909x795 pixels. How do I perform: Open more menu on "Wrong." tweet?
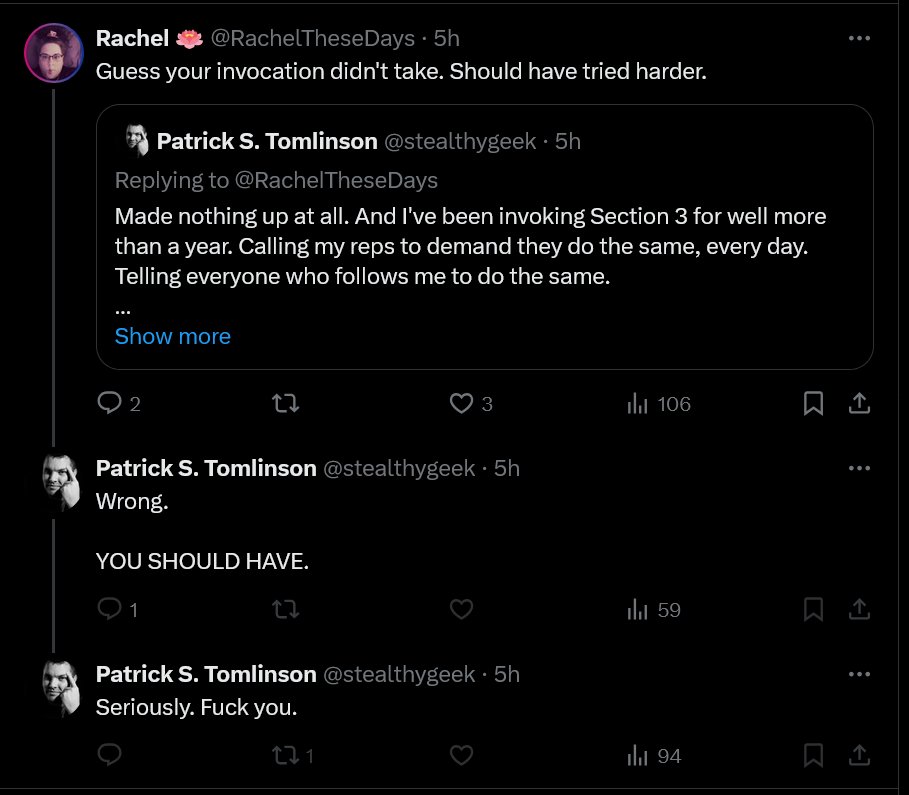point(859,468)
